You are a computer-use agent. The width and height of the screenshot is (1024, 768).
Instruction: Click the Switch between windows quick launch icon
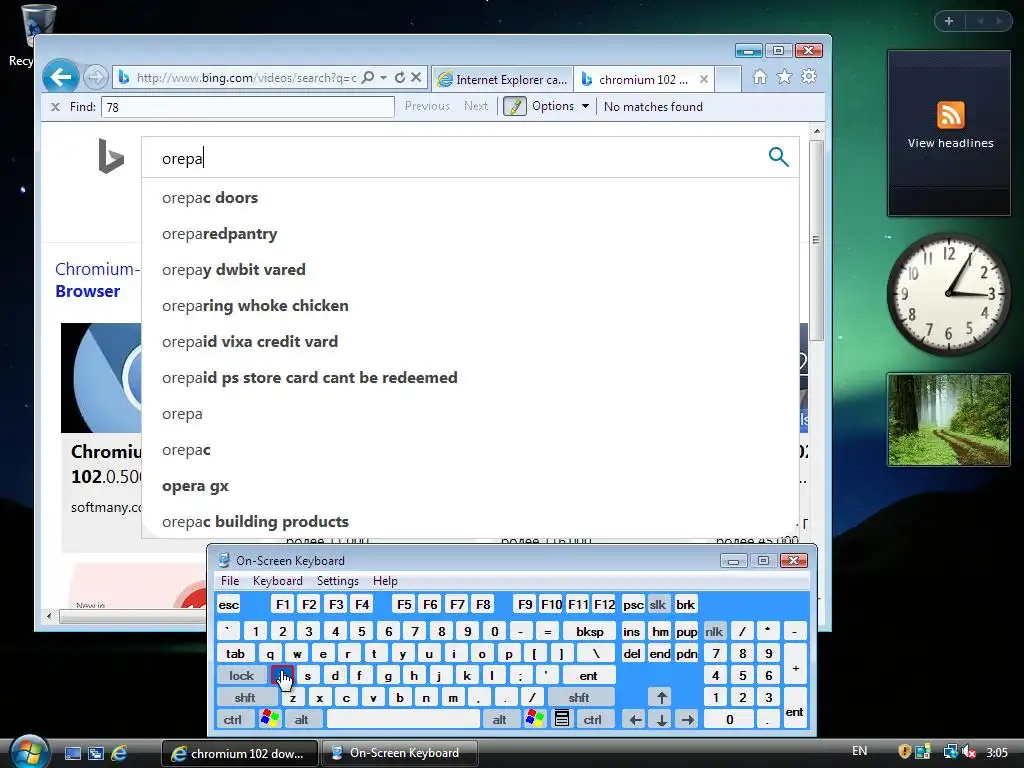95,753
